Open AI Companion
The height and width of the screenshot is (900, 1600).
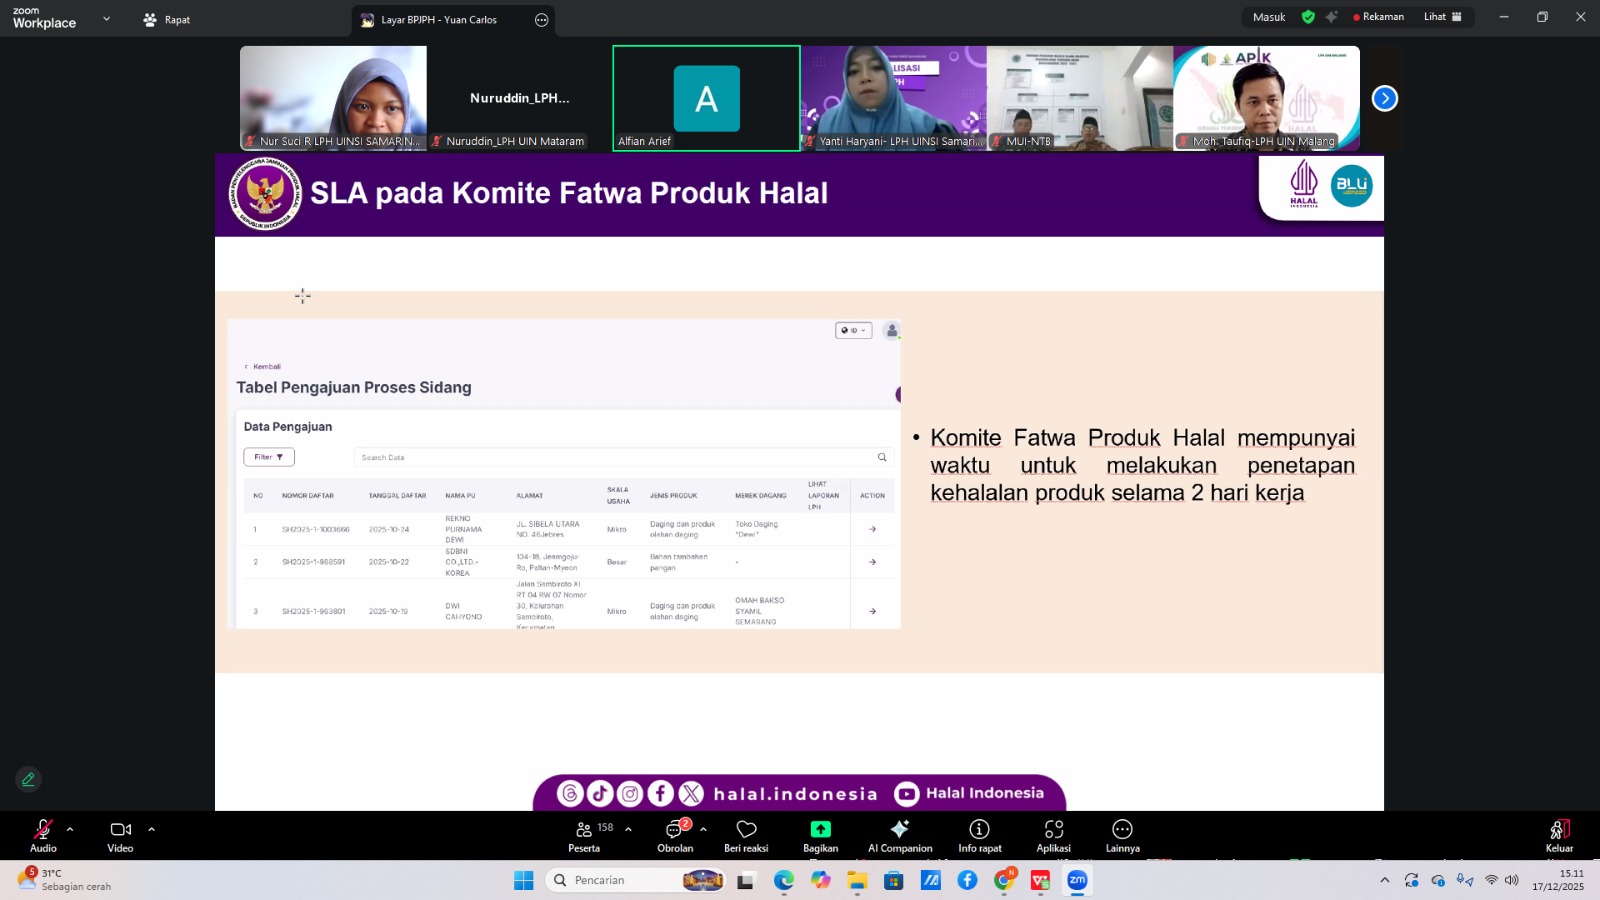[x=899, y=834]
